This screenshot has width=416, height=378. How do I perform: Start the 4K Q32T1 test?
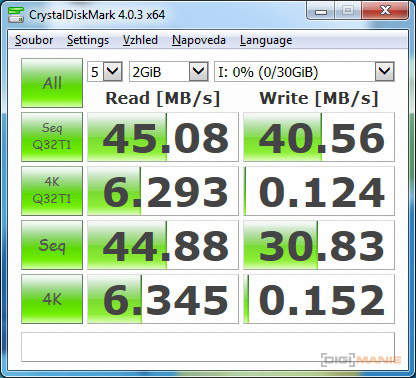pos(52,191)
